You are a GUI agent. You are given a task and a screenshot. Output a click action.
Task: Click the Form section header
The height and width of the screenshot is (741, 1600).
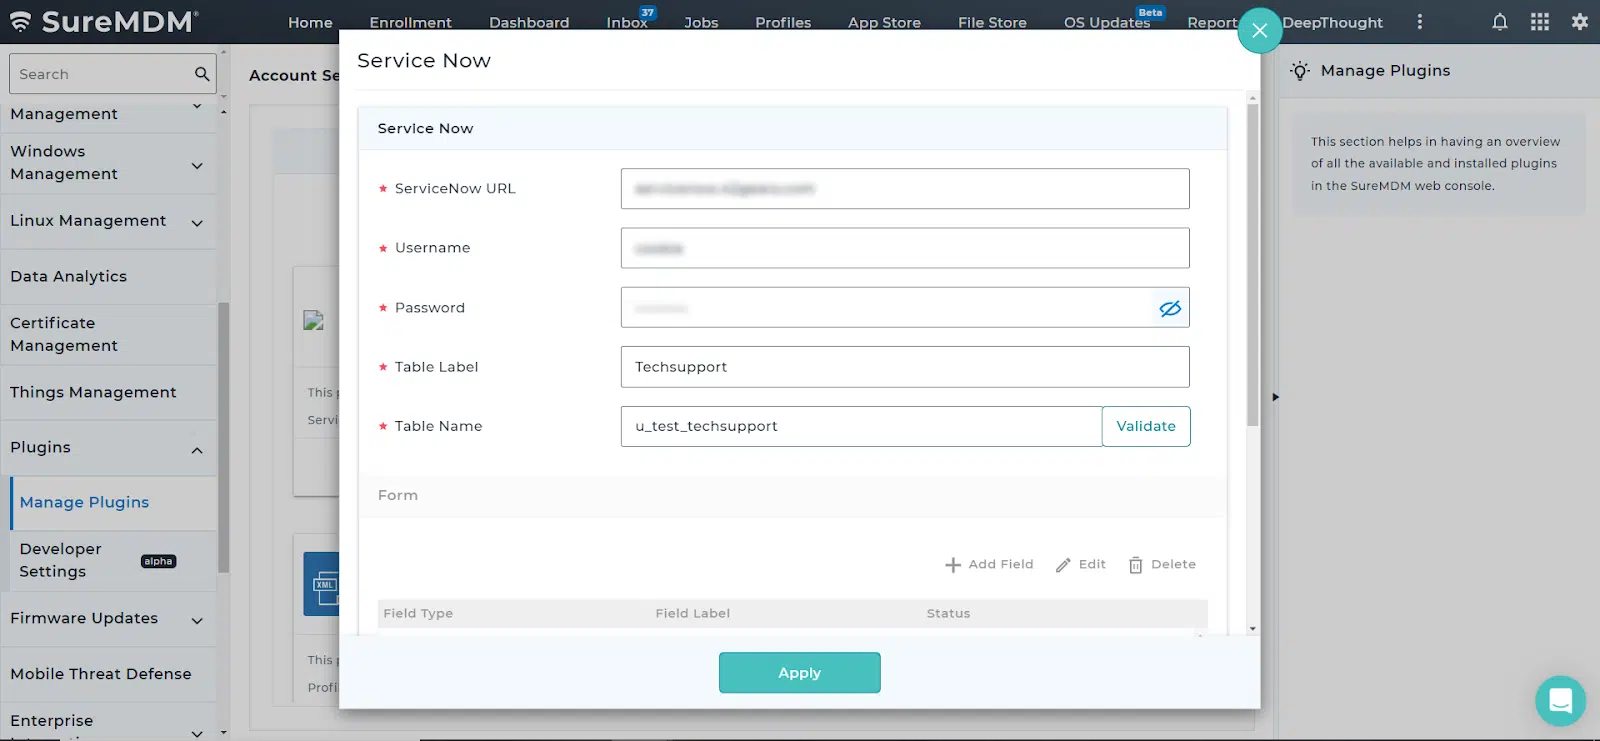point(792,496)
